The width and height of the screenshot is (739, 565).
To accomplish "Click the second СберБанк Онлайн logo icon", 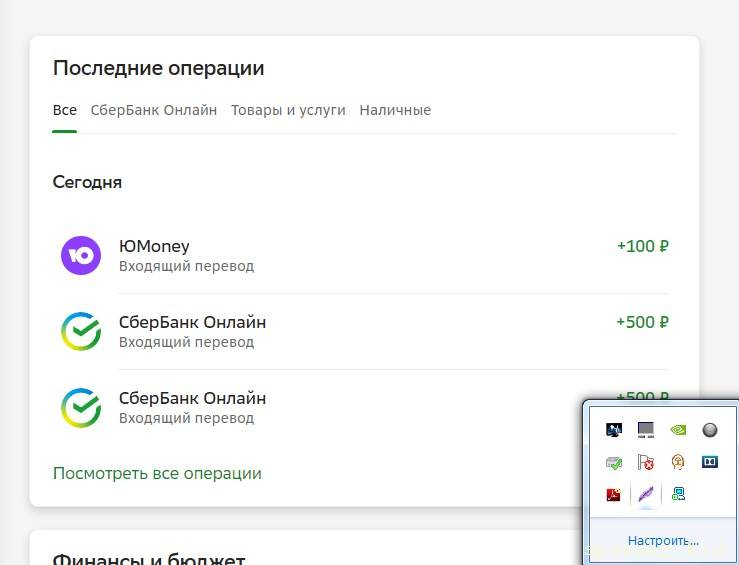I will (81, 407).
